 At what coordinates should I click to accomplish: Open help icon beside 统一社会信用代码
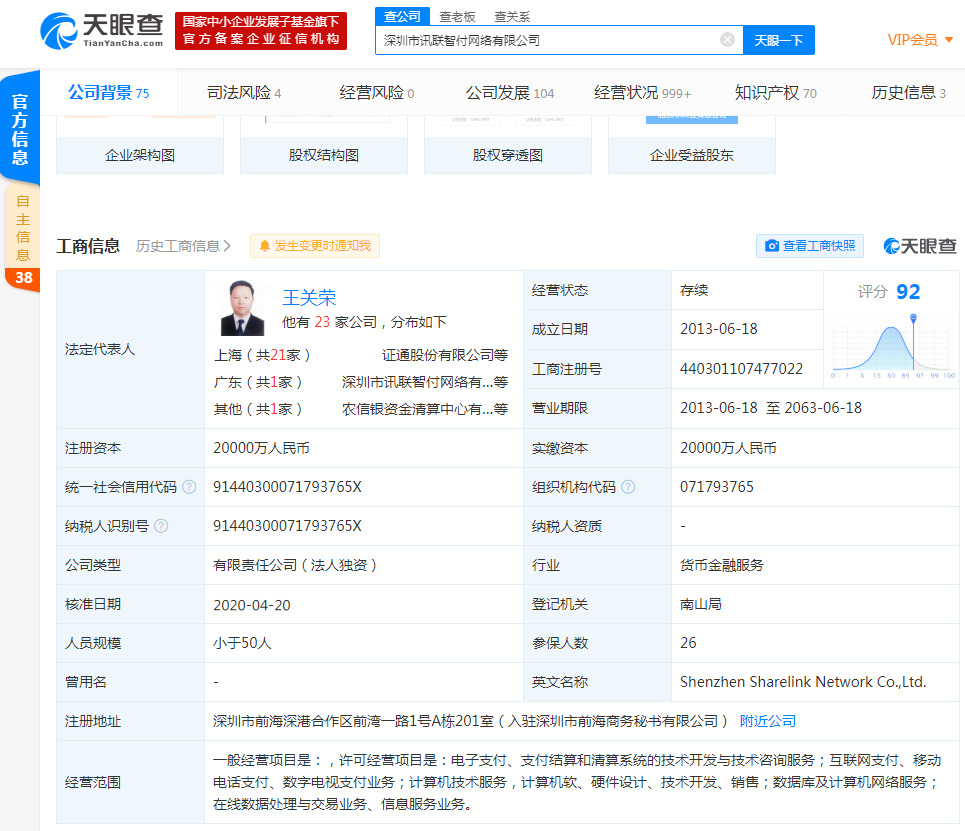point(190,487)
